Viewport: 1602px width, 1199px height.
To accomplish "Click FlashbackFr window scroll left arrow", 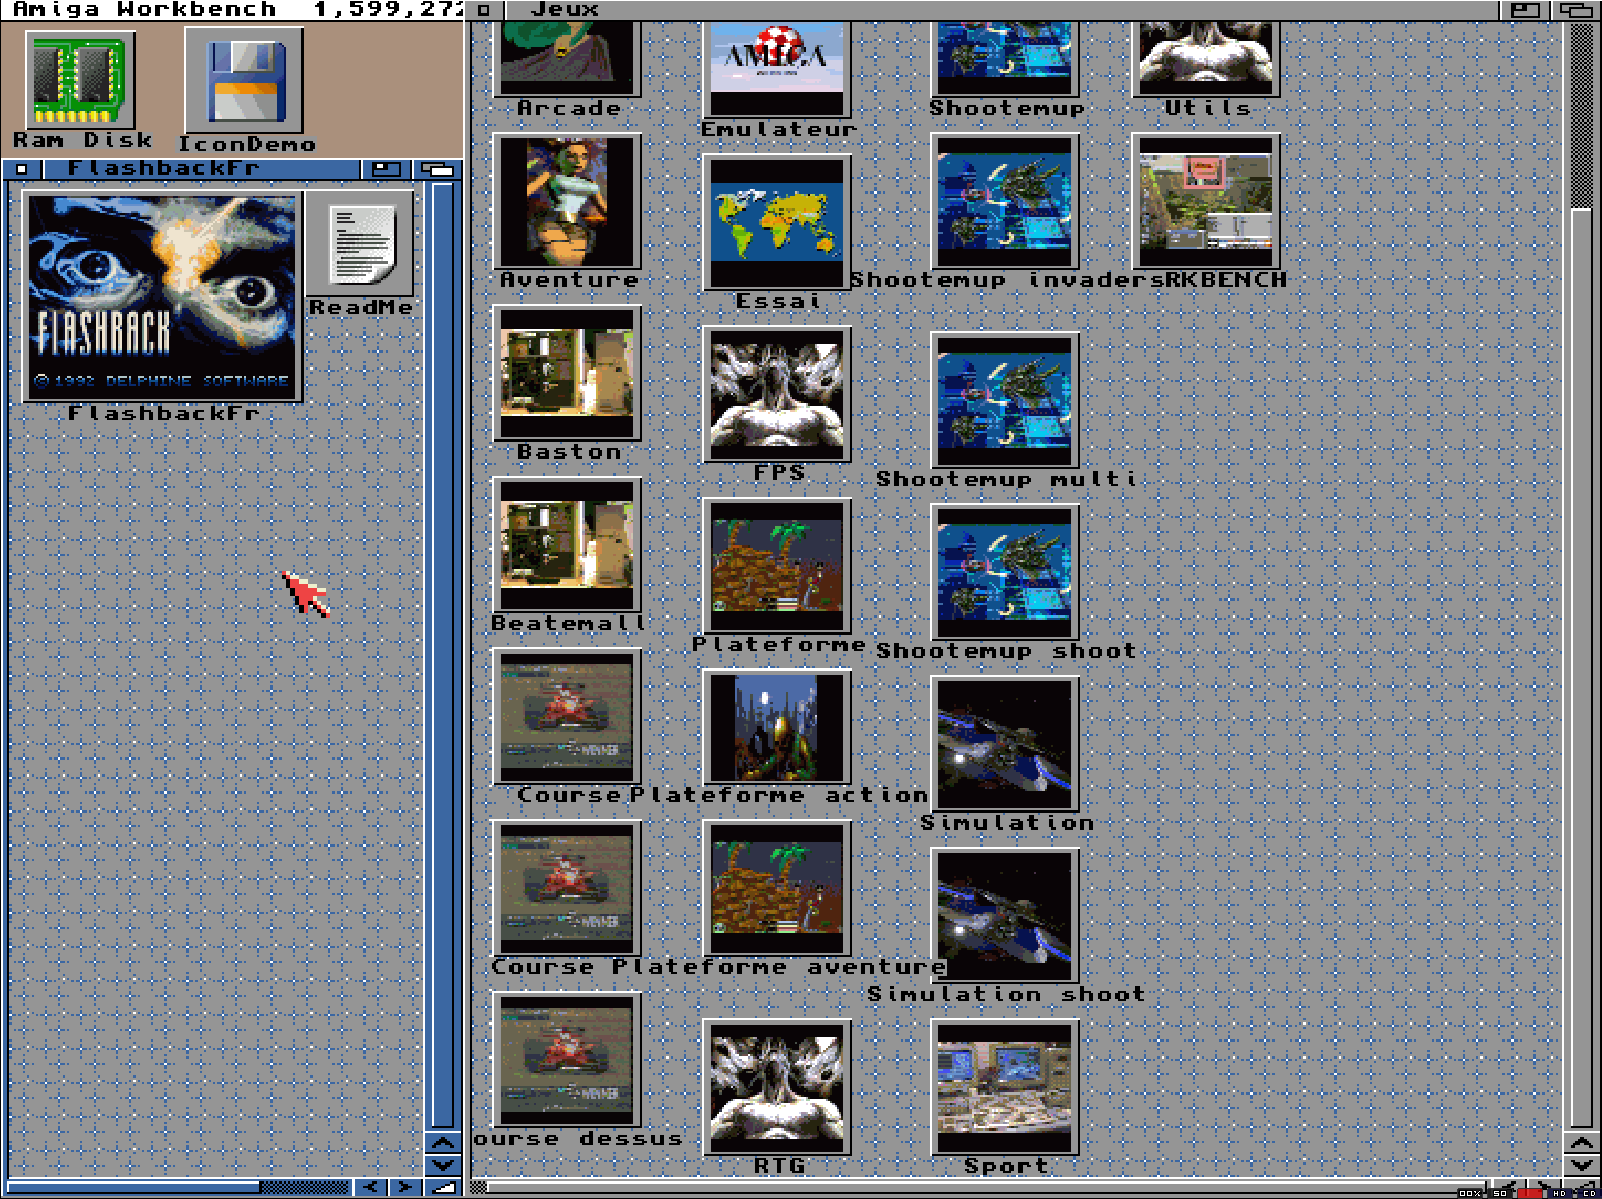I will tap(371, 1187).
